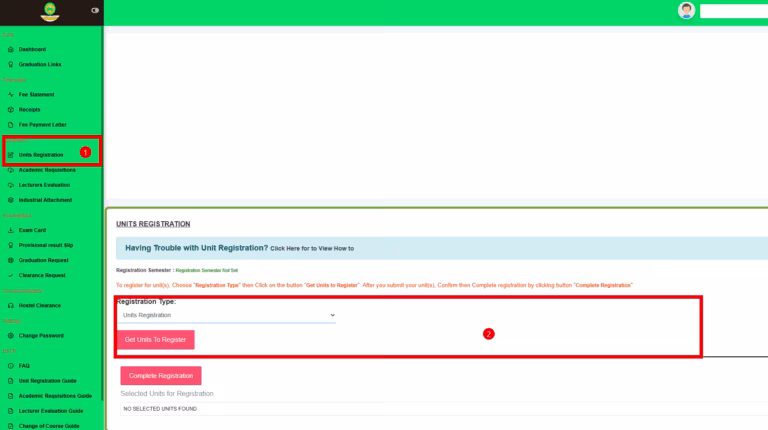The image size is (768, 430).
Task: Click the Industrial Attachment icon
Action: 11,200
